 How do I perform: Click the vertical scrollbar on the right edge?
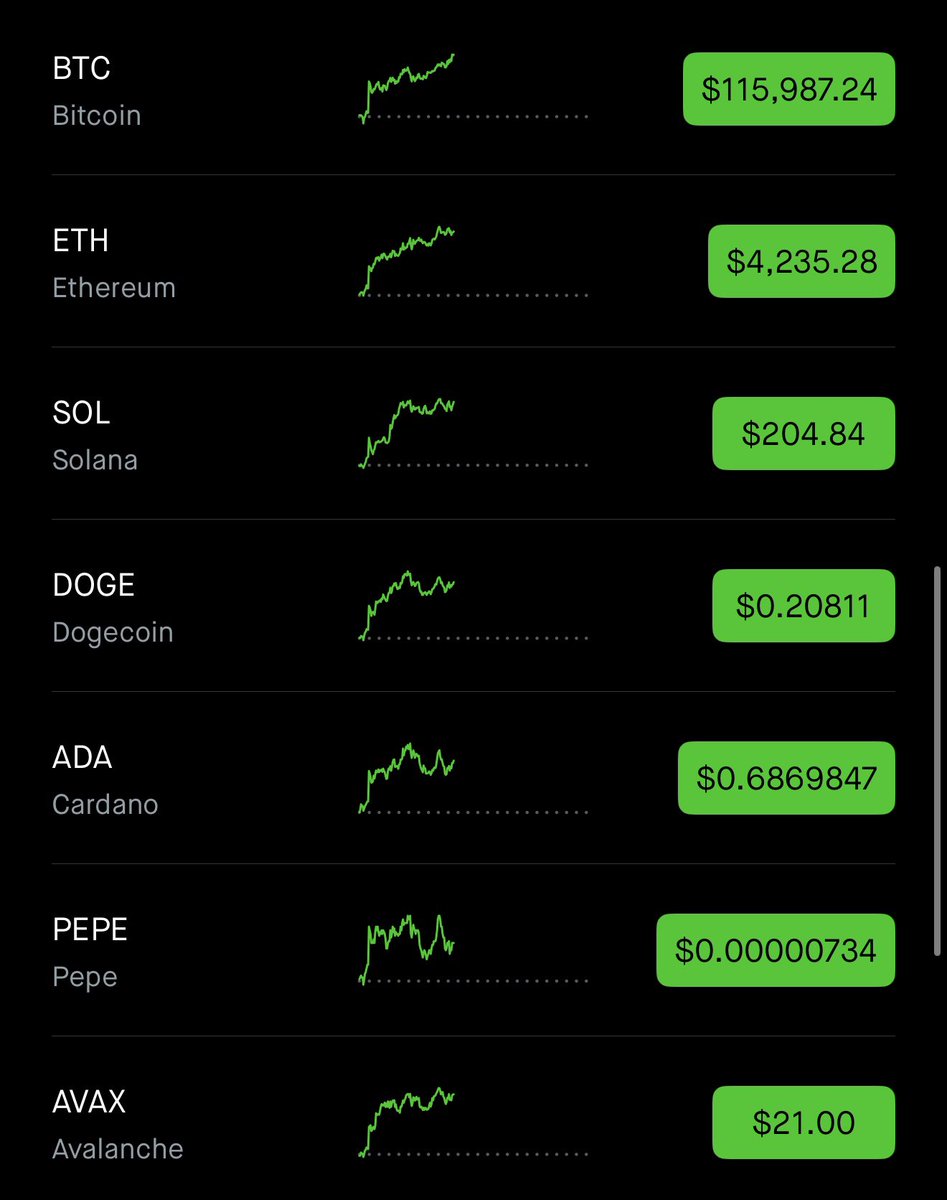coord(936,760)
